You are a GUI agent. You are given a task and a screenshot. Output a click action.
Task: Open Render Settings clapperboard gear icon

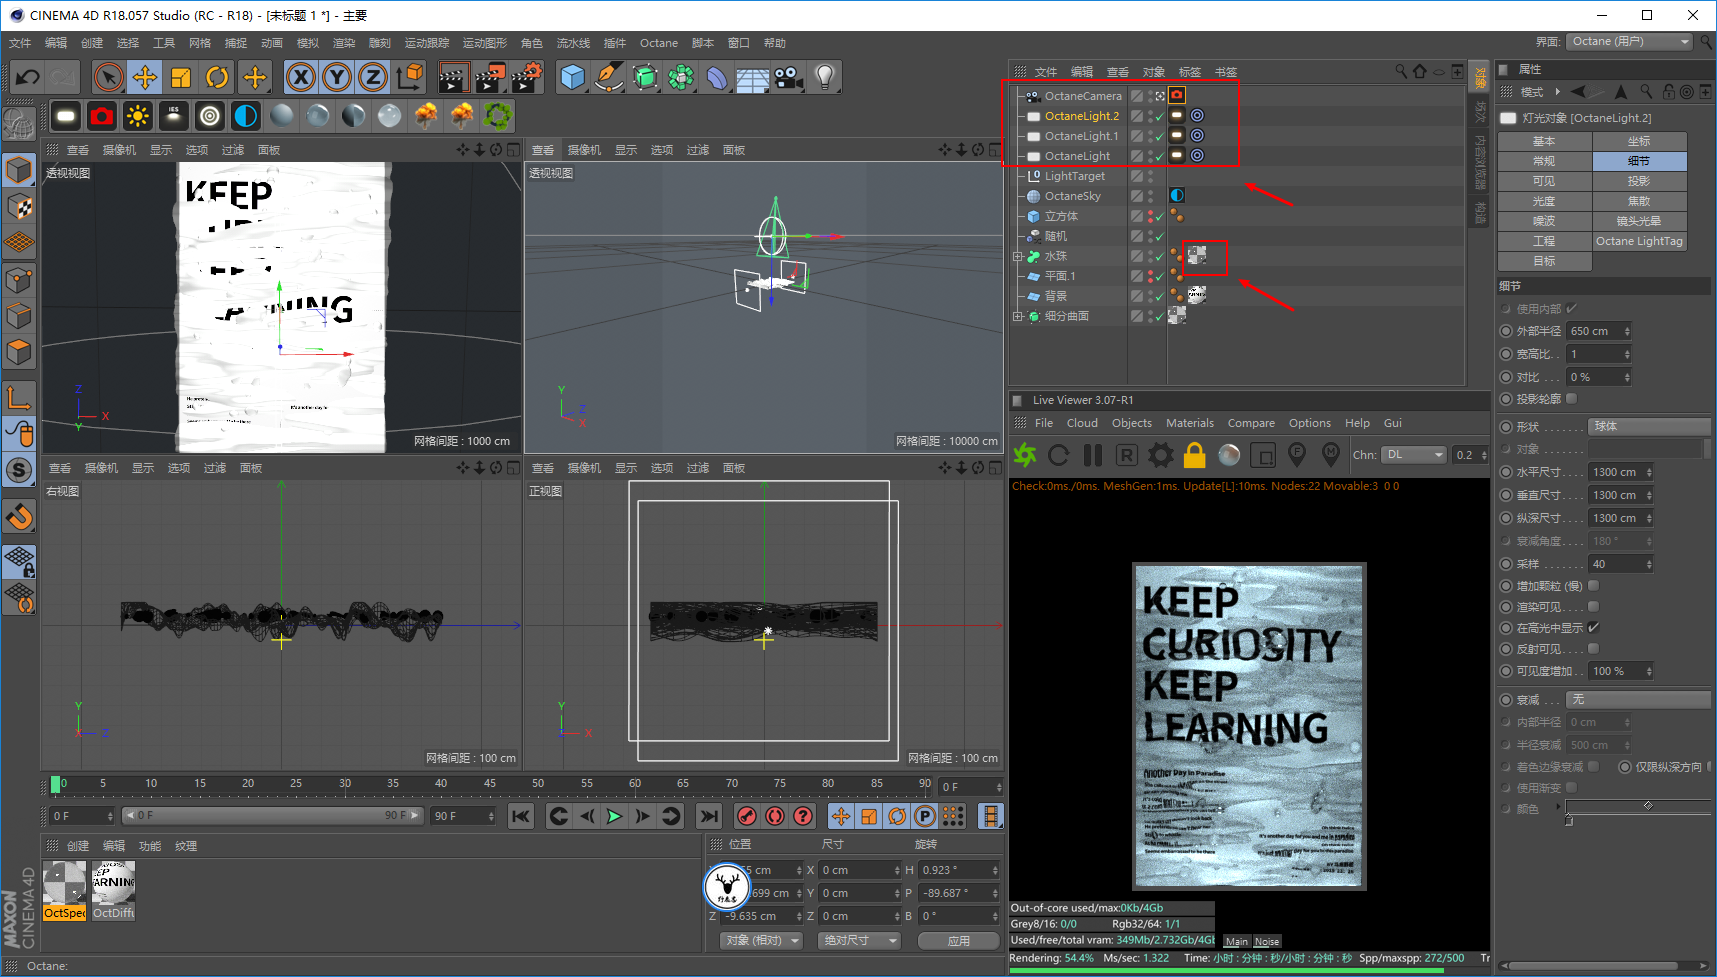pyautogui.click(x=527, y=77)
